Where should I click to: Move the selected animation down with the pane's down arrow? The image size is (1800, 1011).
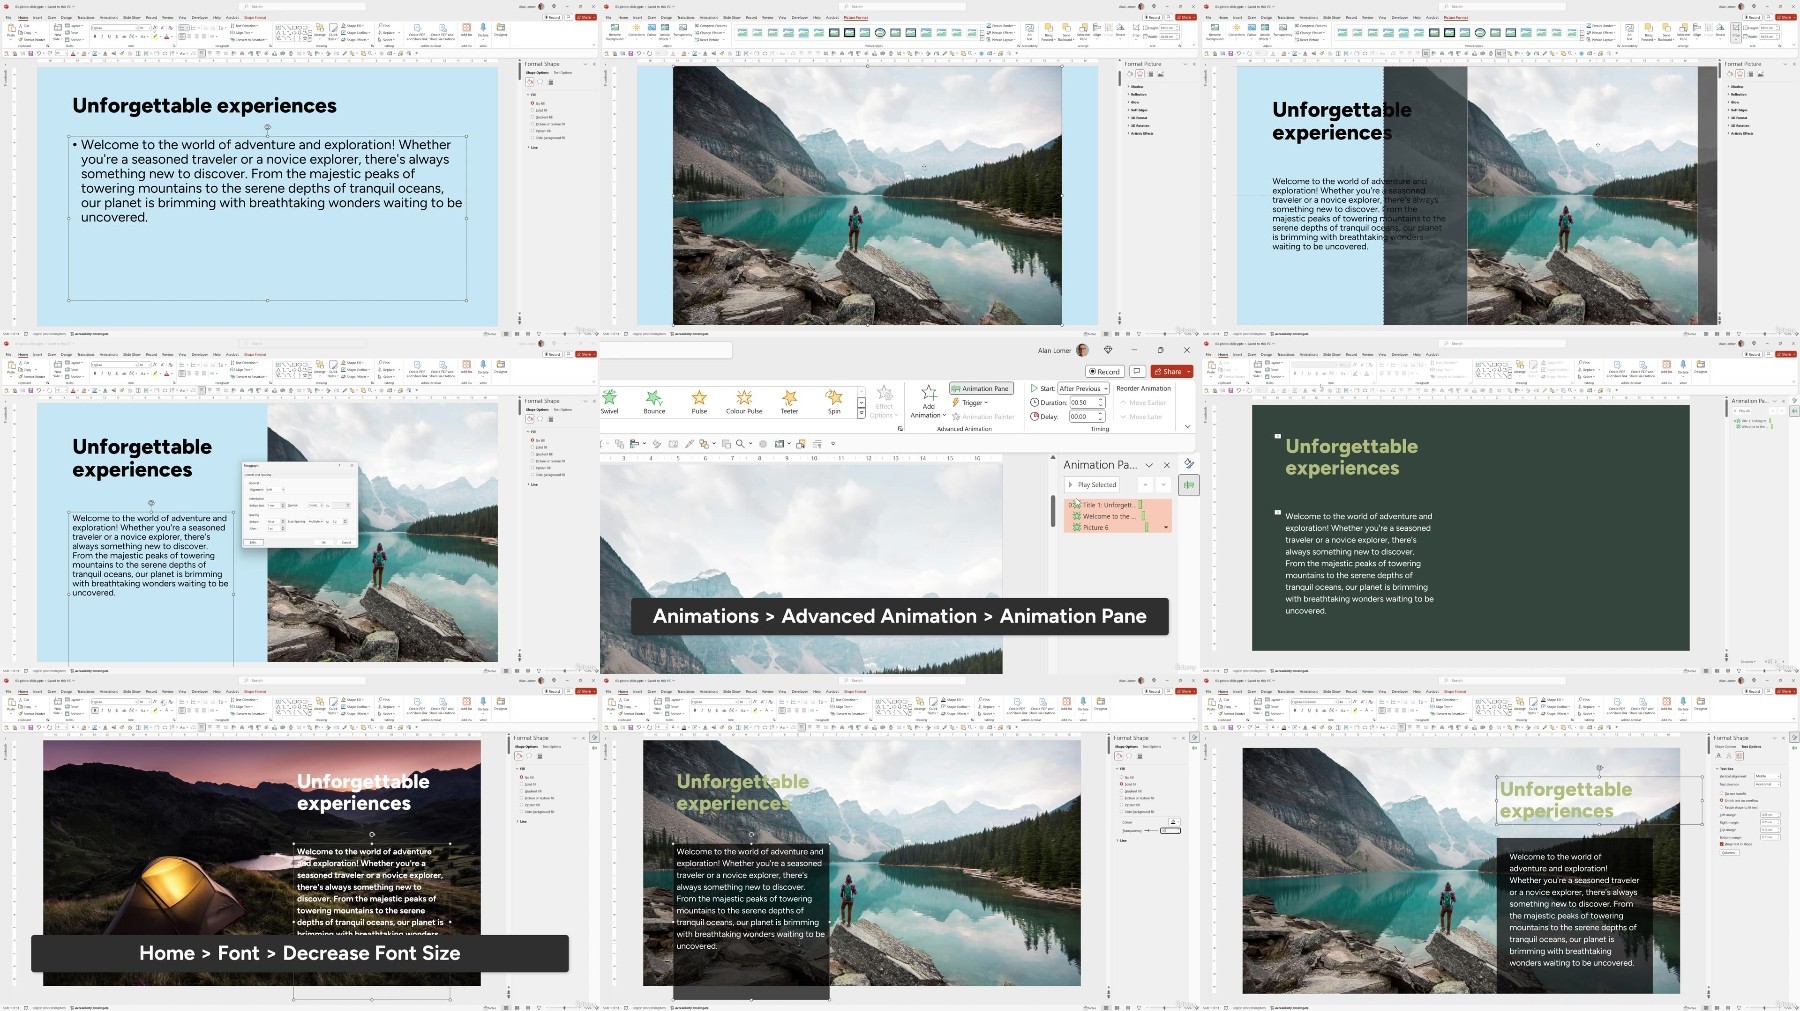(x=1164, y=484)
